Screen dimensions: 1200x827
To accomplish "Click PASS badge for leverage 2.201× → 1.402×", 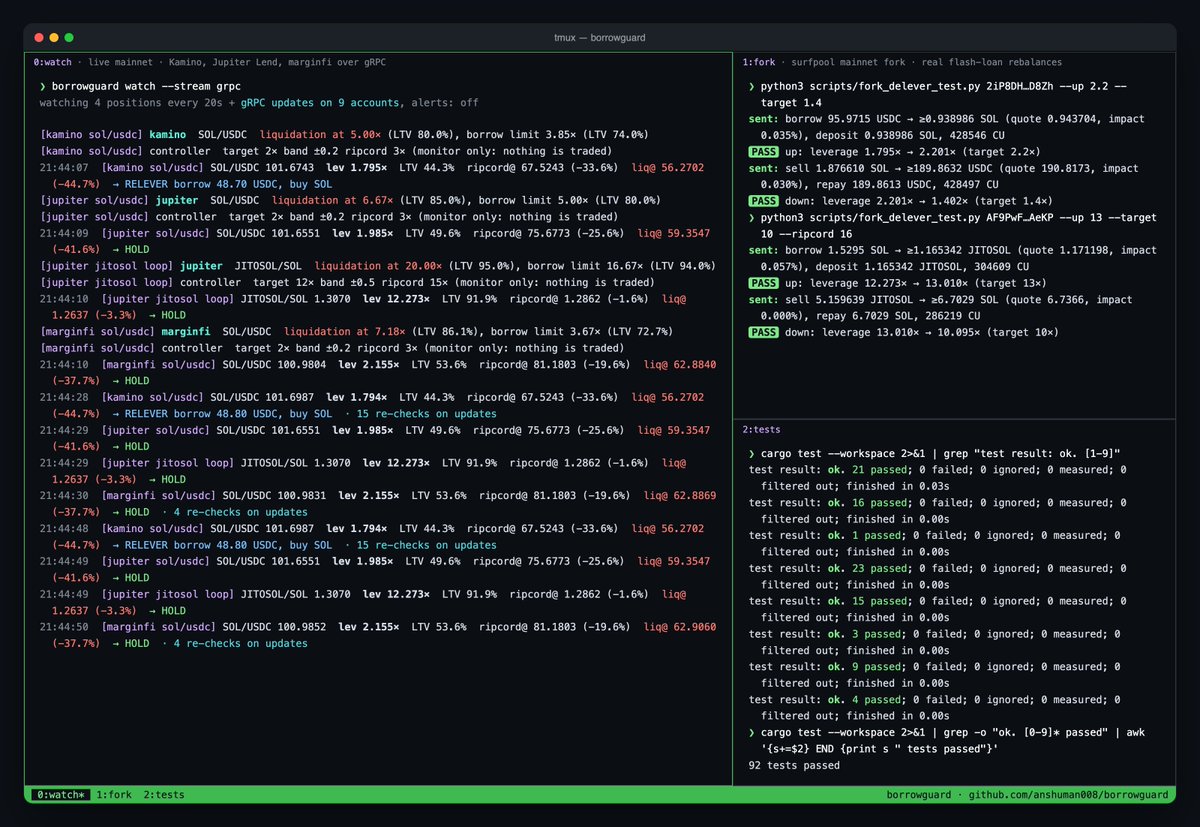I will [x=764, y=200].
